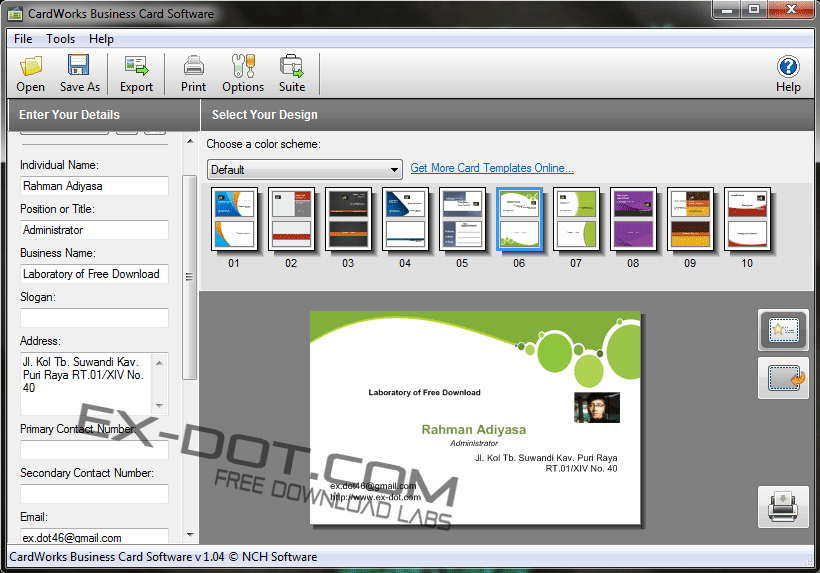Screen dimensions: 820x573
Task: Click the Individual Name field with Rahman Adiyasa
Action: 94,186
